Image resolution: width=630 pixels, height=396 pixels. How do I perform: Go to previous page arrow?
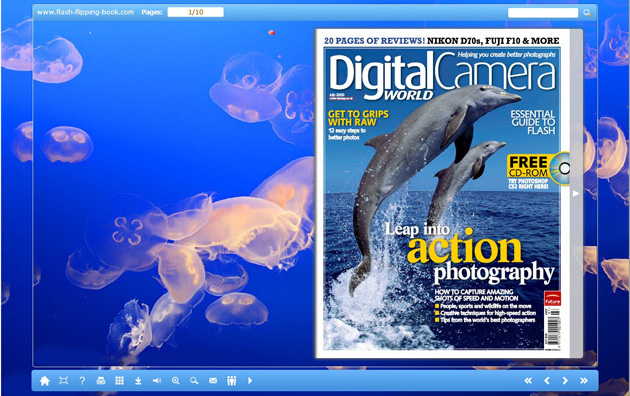[546, 381]
